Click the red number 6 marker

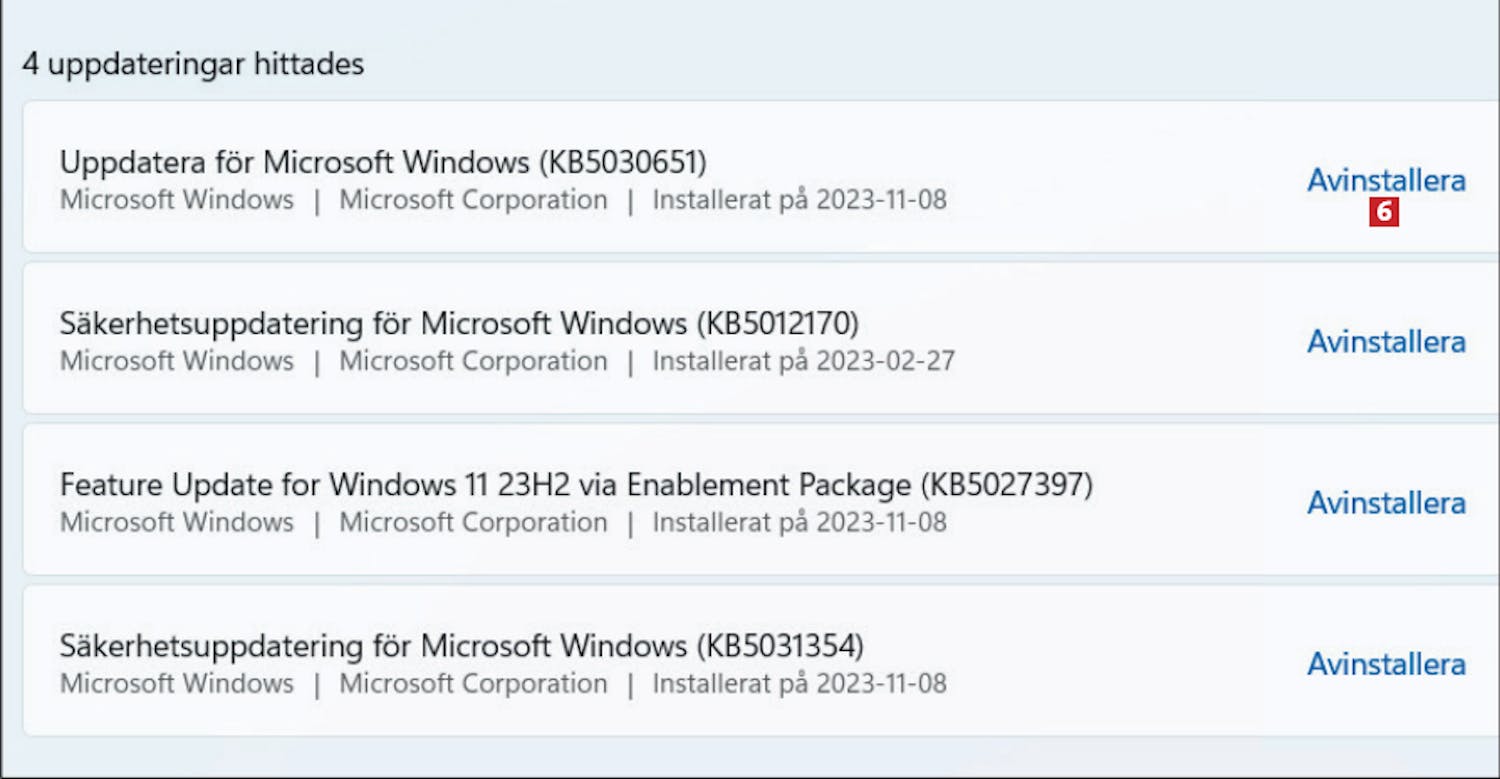pyautogui.click(x=1385, y=212)
